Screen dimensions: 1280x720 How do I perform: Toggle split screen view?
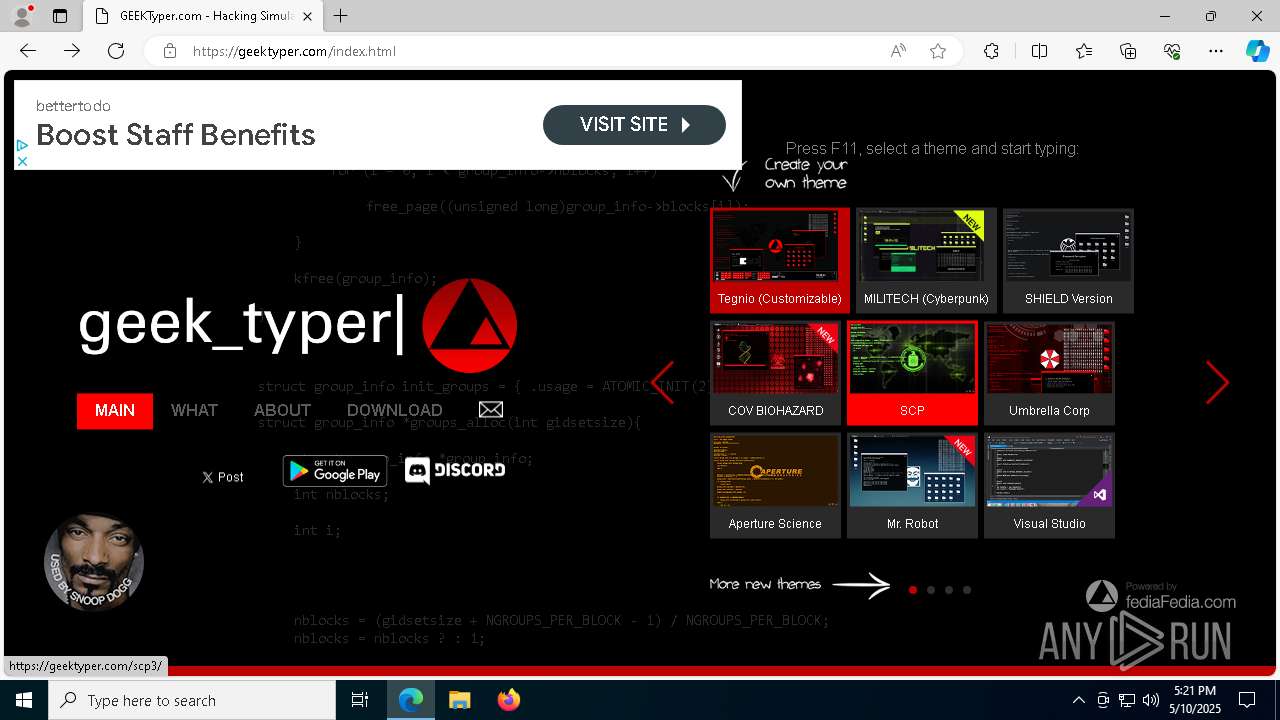tap(1039, 51)
